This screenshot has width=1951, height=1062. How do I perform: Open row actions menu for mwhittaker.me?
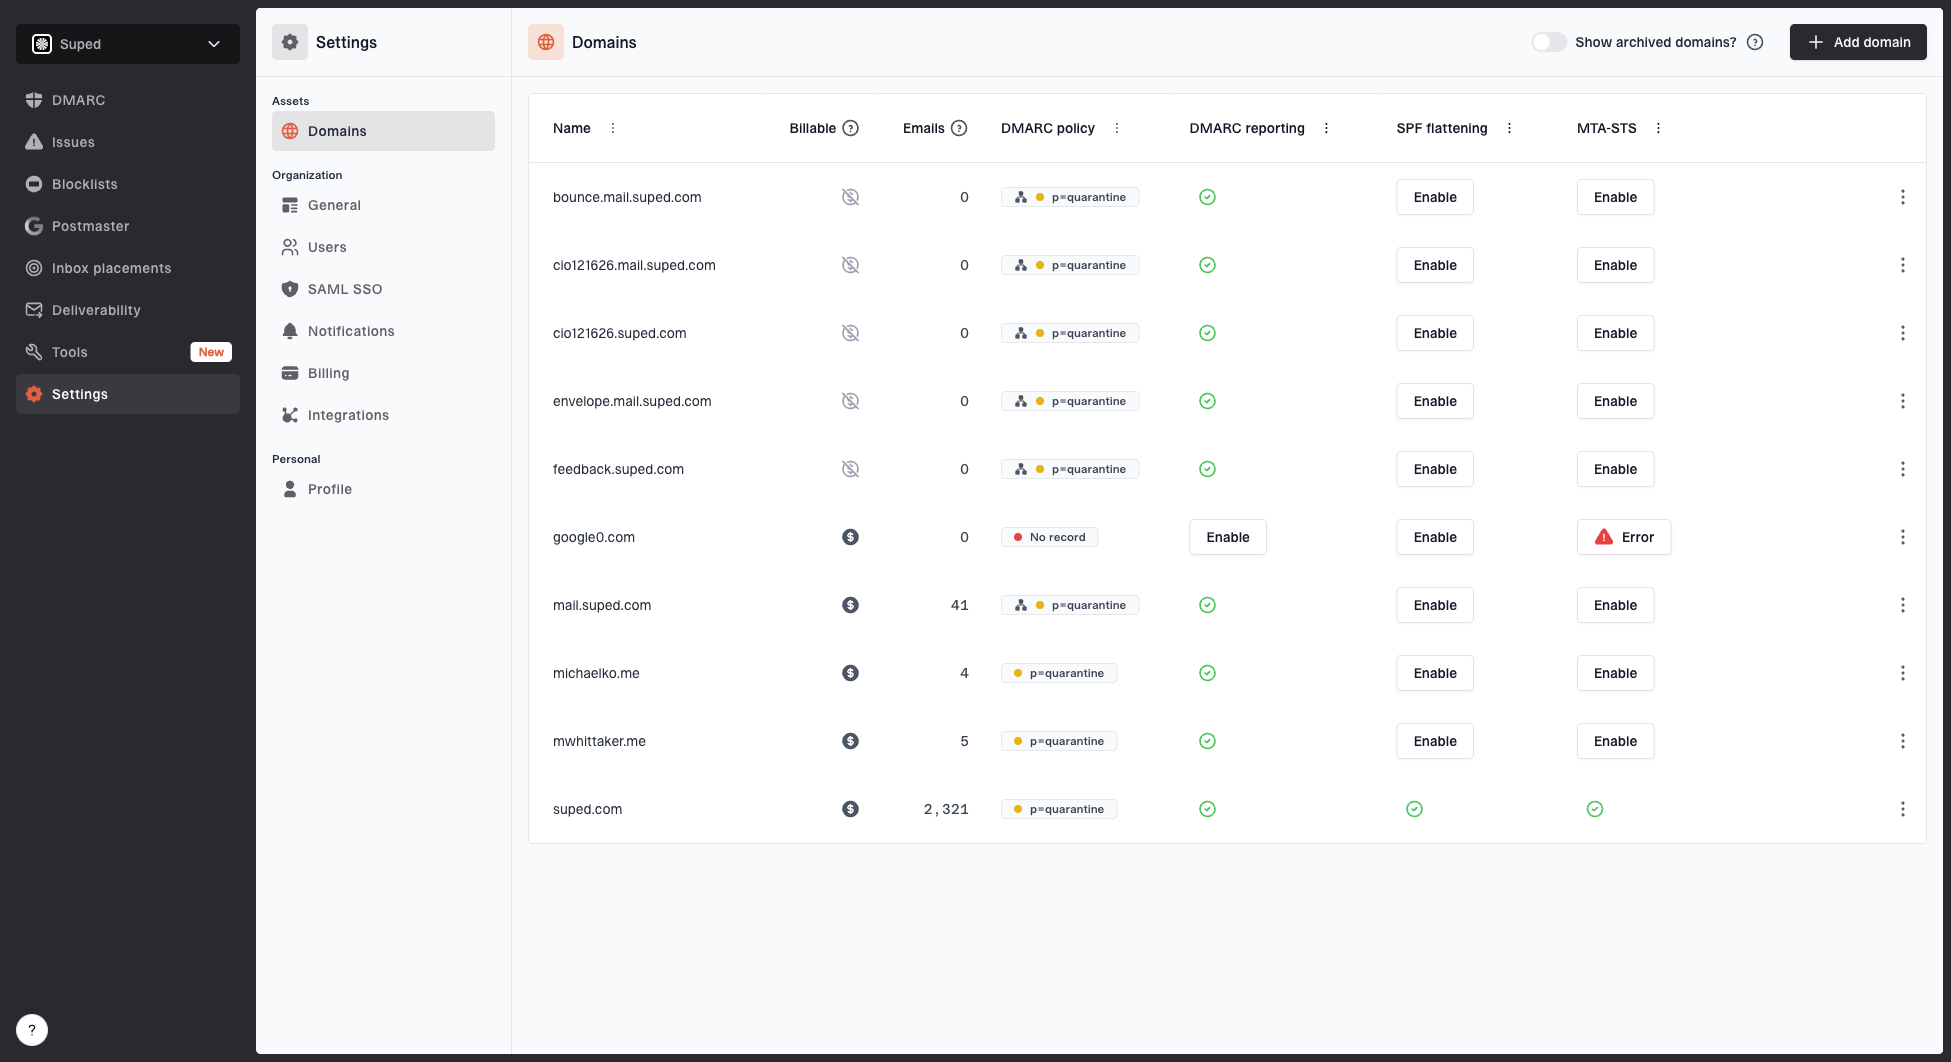point(1903,741)
